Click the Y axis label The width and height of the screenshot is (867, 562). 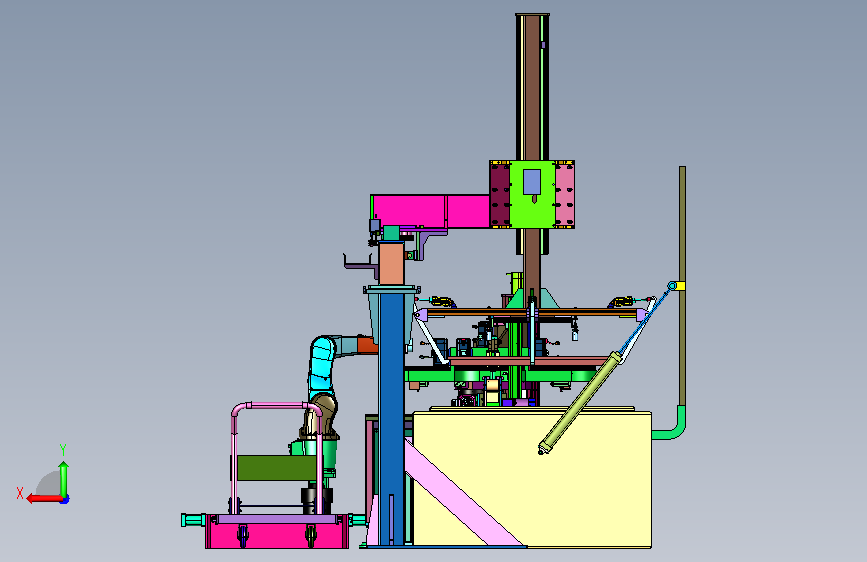63,450
